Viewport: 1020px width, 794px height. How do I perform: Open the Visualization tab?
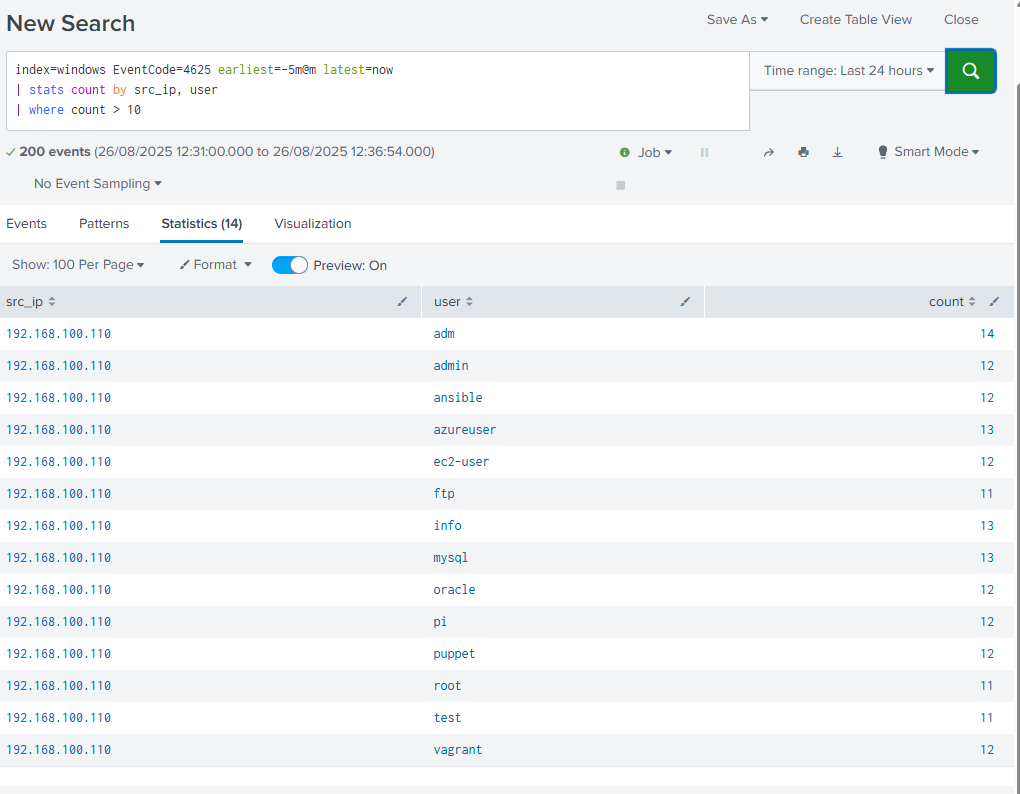point(313,224)
